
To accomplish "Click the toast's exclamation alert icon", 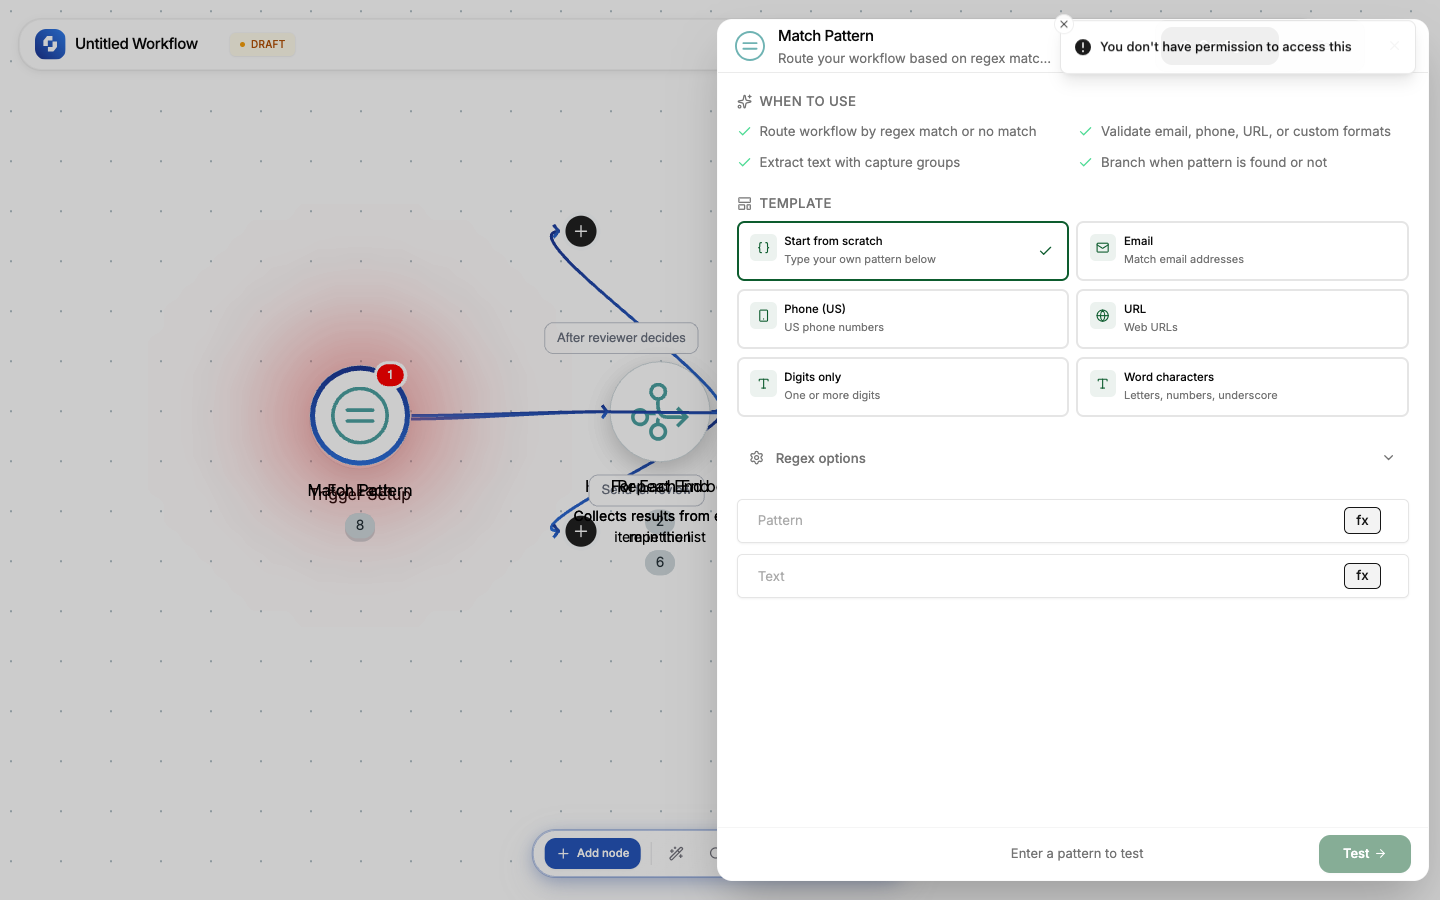I will 1083,47.
